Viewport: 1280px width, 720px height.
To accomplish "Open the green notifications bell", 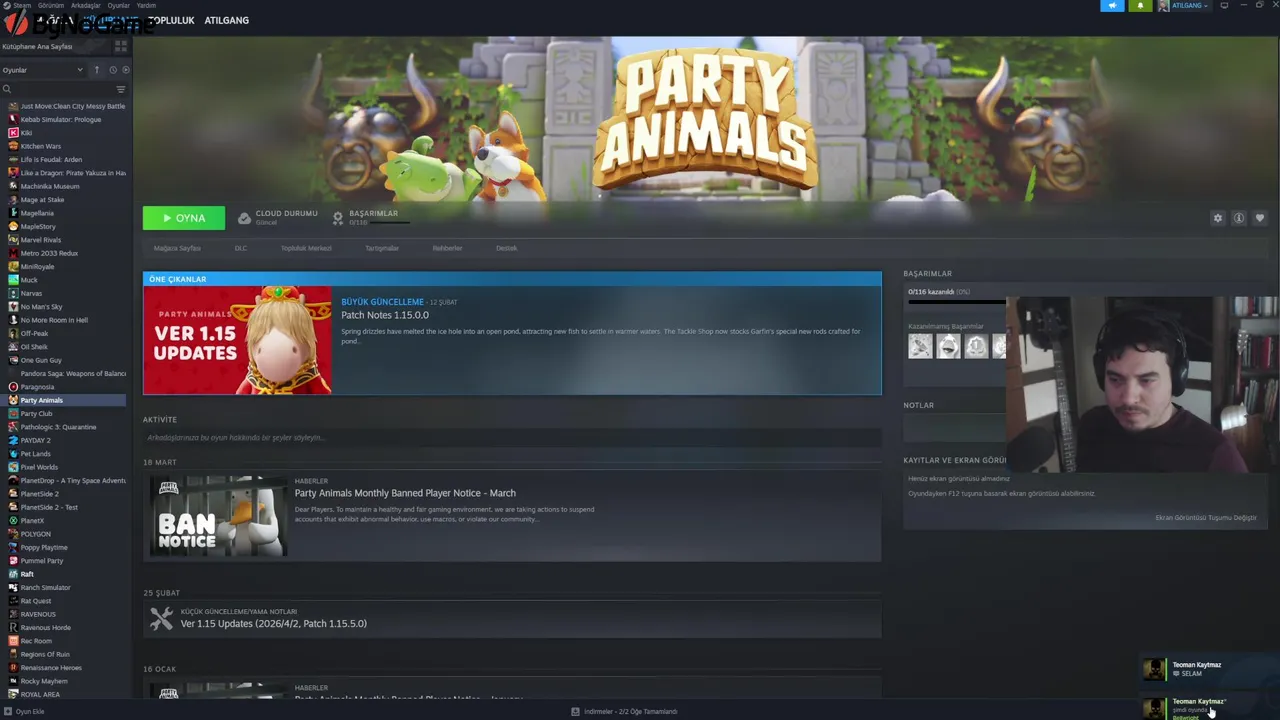I will 1140,6.
